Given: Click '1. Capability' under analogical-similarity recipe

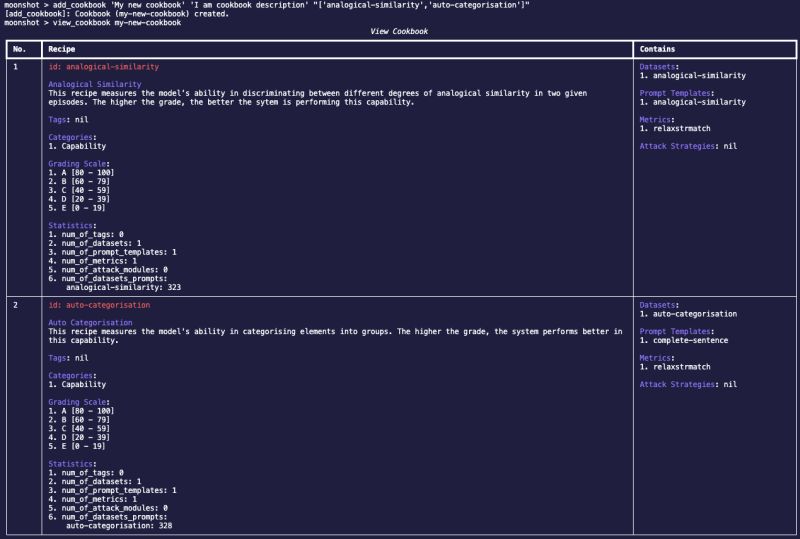Looking at the screenshot, I should point(77,146).
